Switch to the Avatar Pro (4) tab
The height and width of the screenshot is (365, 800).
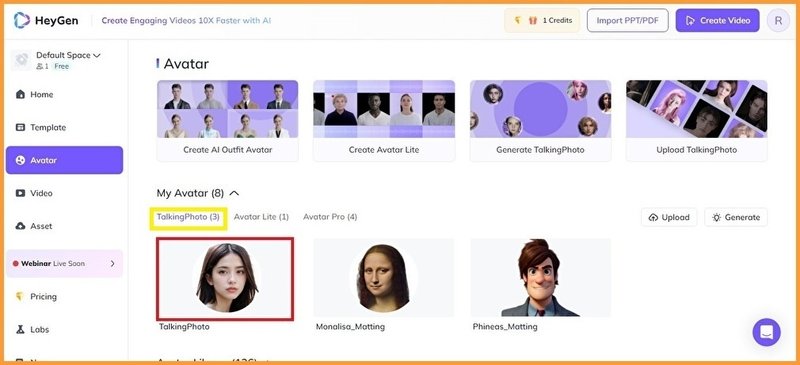(330, 217)
